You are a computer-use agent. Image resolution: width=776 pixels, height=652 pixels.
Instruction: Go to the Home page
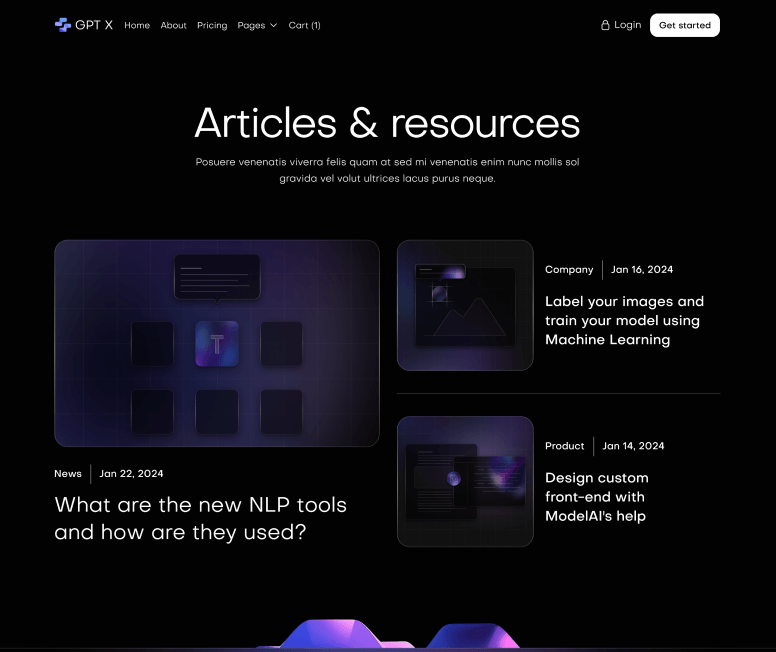click(137, 25)
